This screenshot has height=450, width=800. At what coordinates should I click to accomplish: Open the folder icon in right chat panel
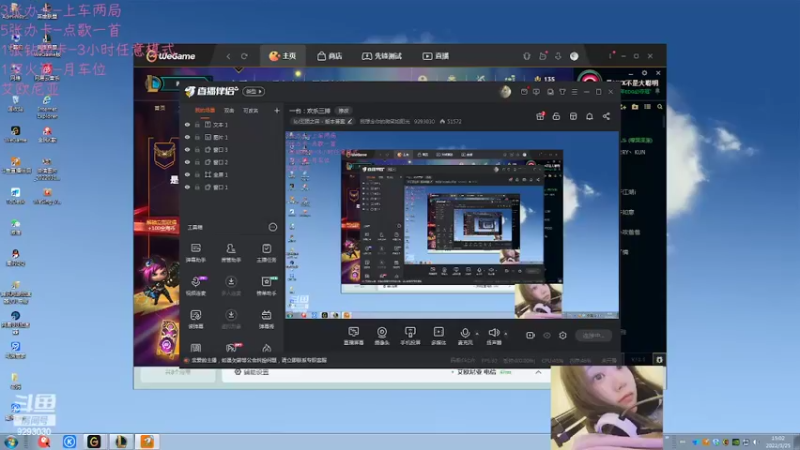tap(635, 107)
